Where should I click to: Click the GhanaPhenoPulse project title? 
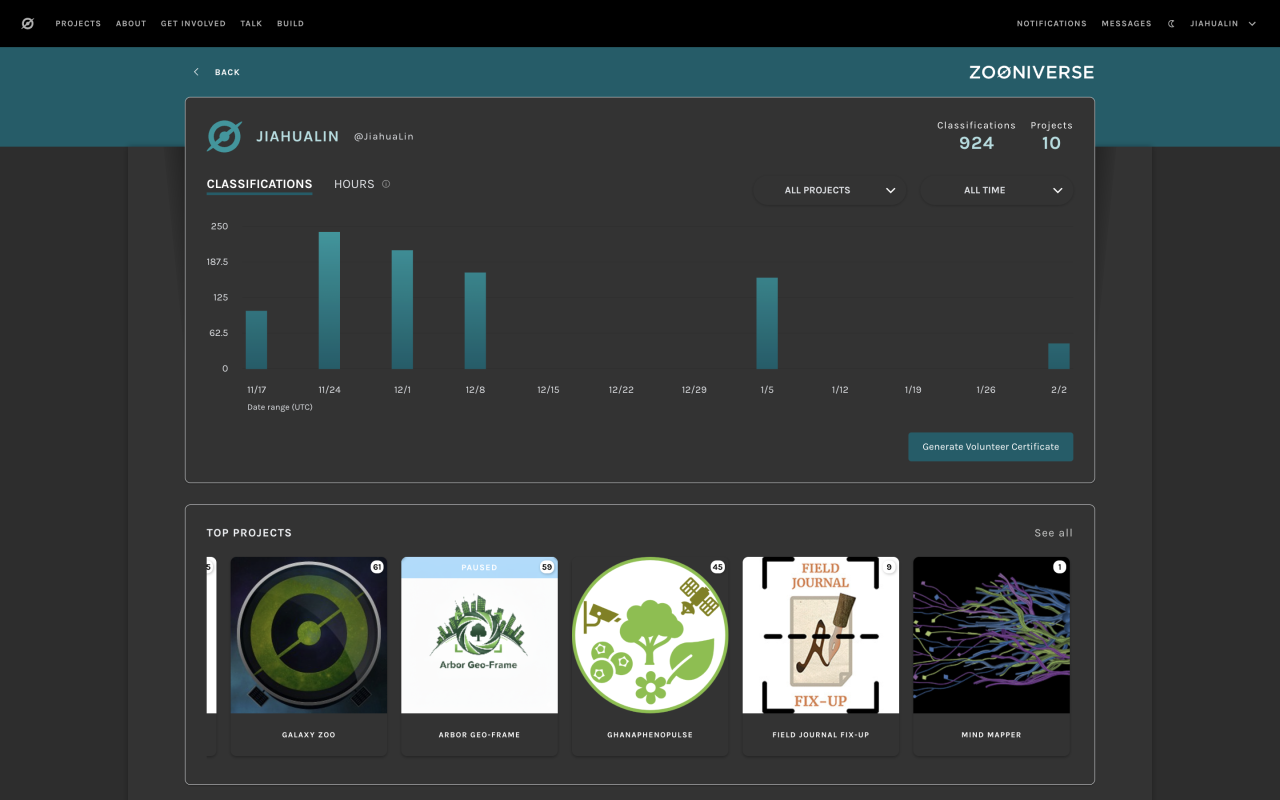click(x=650, y=735)
